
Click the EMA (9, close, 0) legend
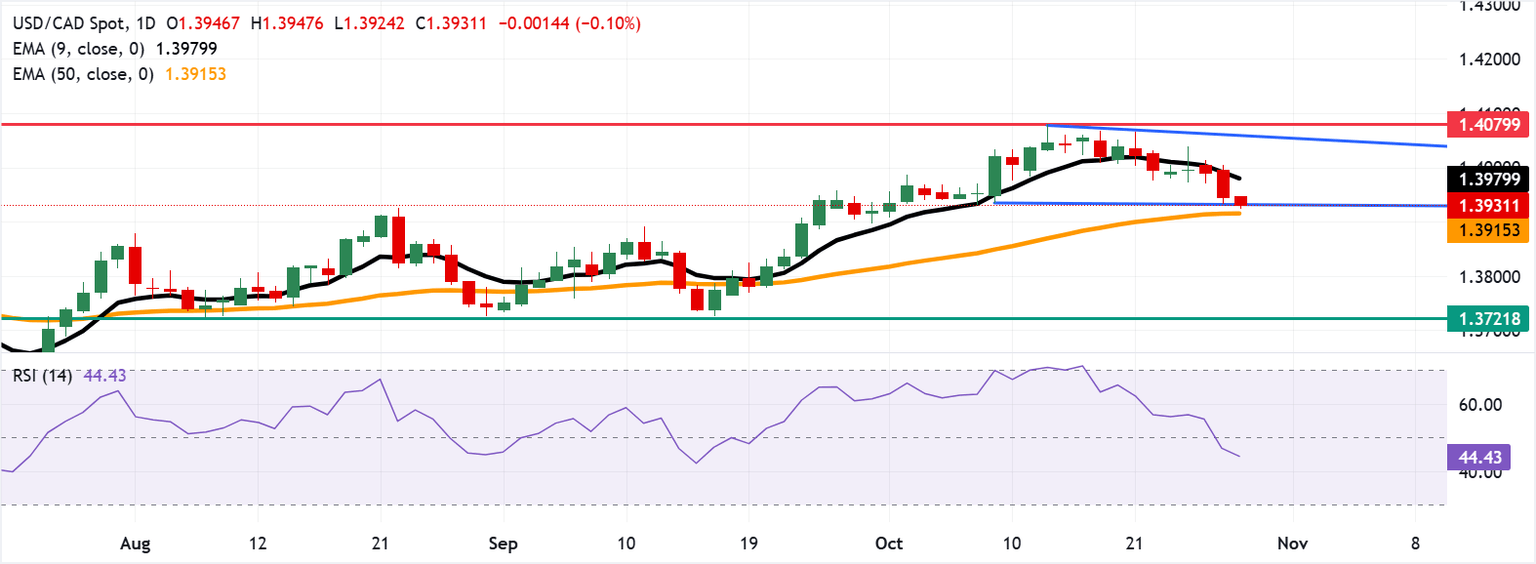coord(84,48)
